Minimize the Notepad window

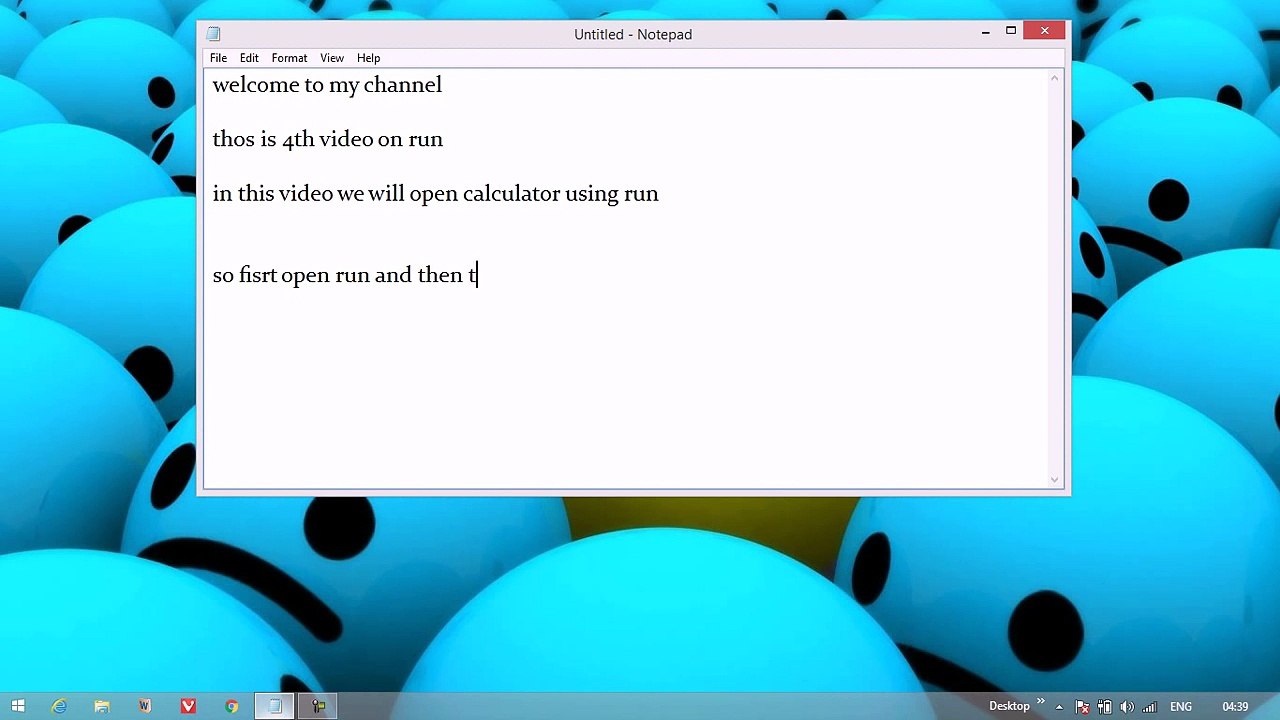(986, 32)
